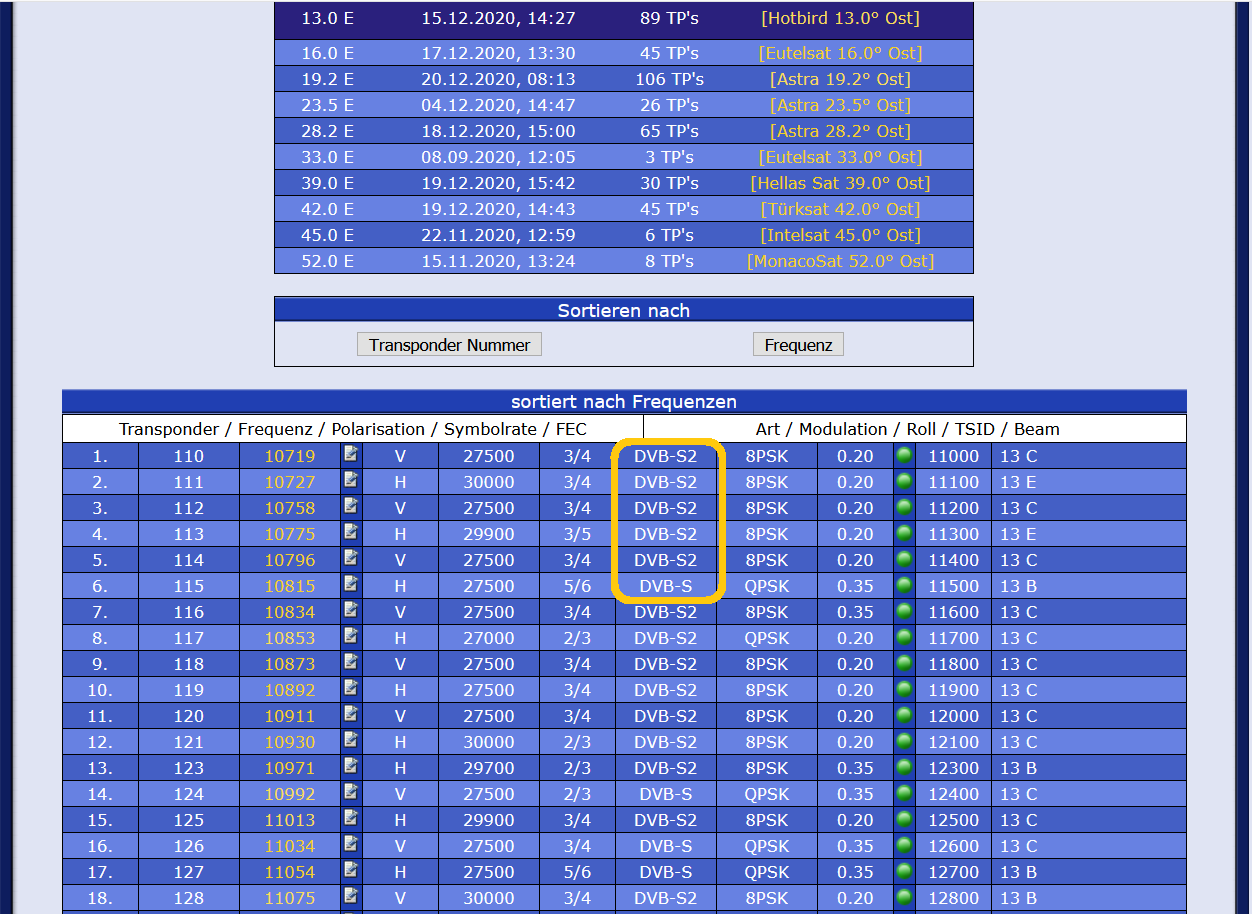Select the MonacoSat 52.0° Ost link
The image size is (1252, 914).
click(840, 261)
